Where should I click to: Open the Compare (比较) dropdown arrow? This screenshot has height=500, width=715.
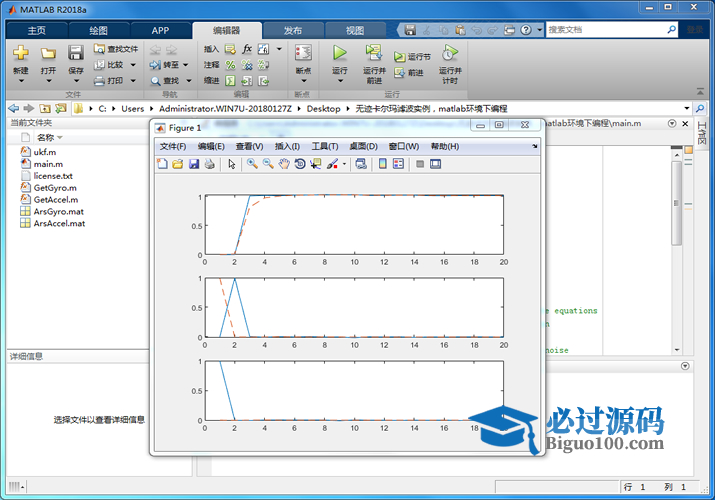click(133, 65)
